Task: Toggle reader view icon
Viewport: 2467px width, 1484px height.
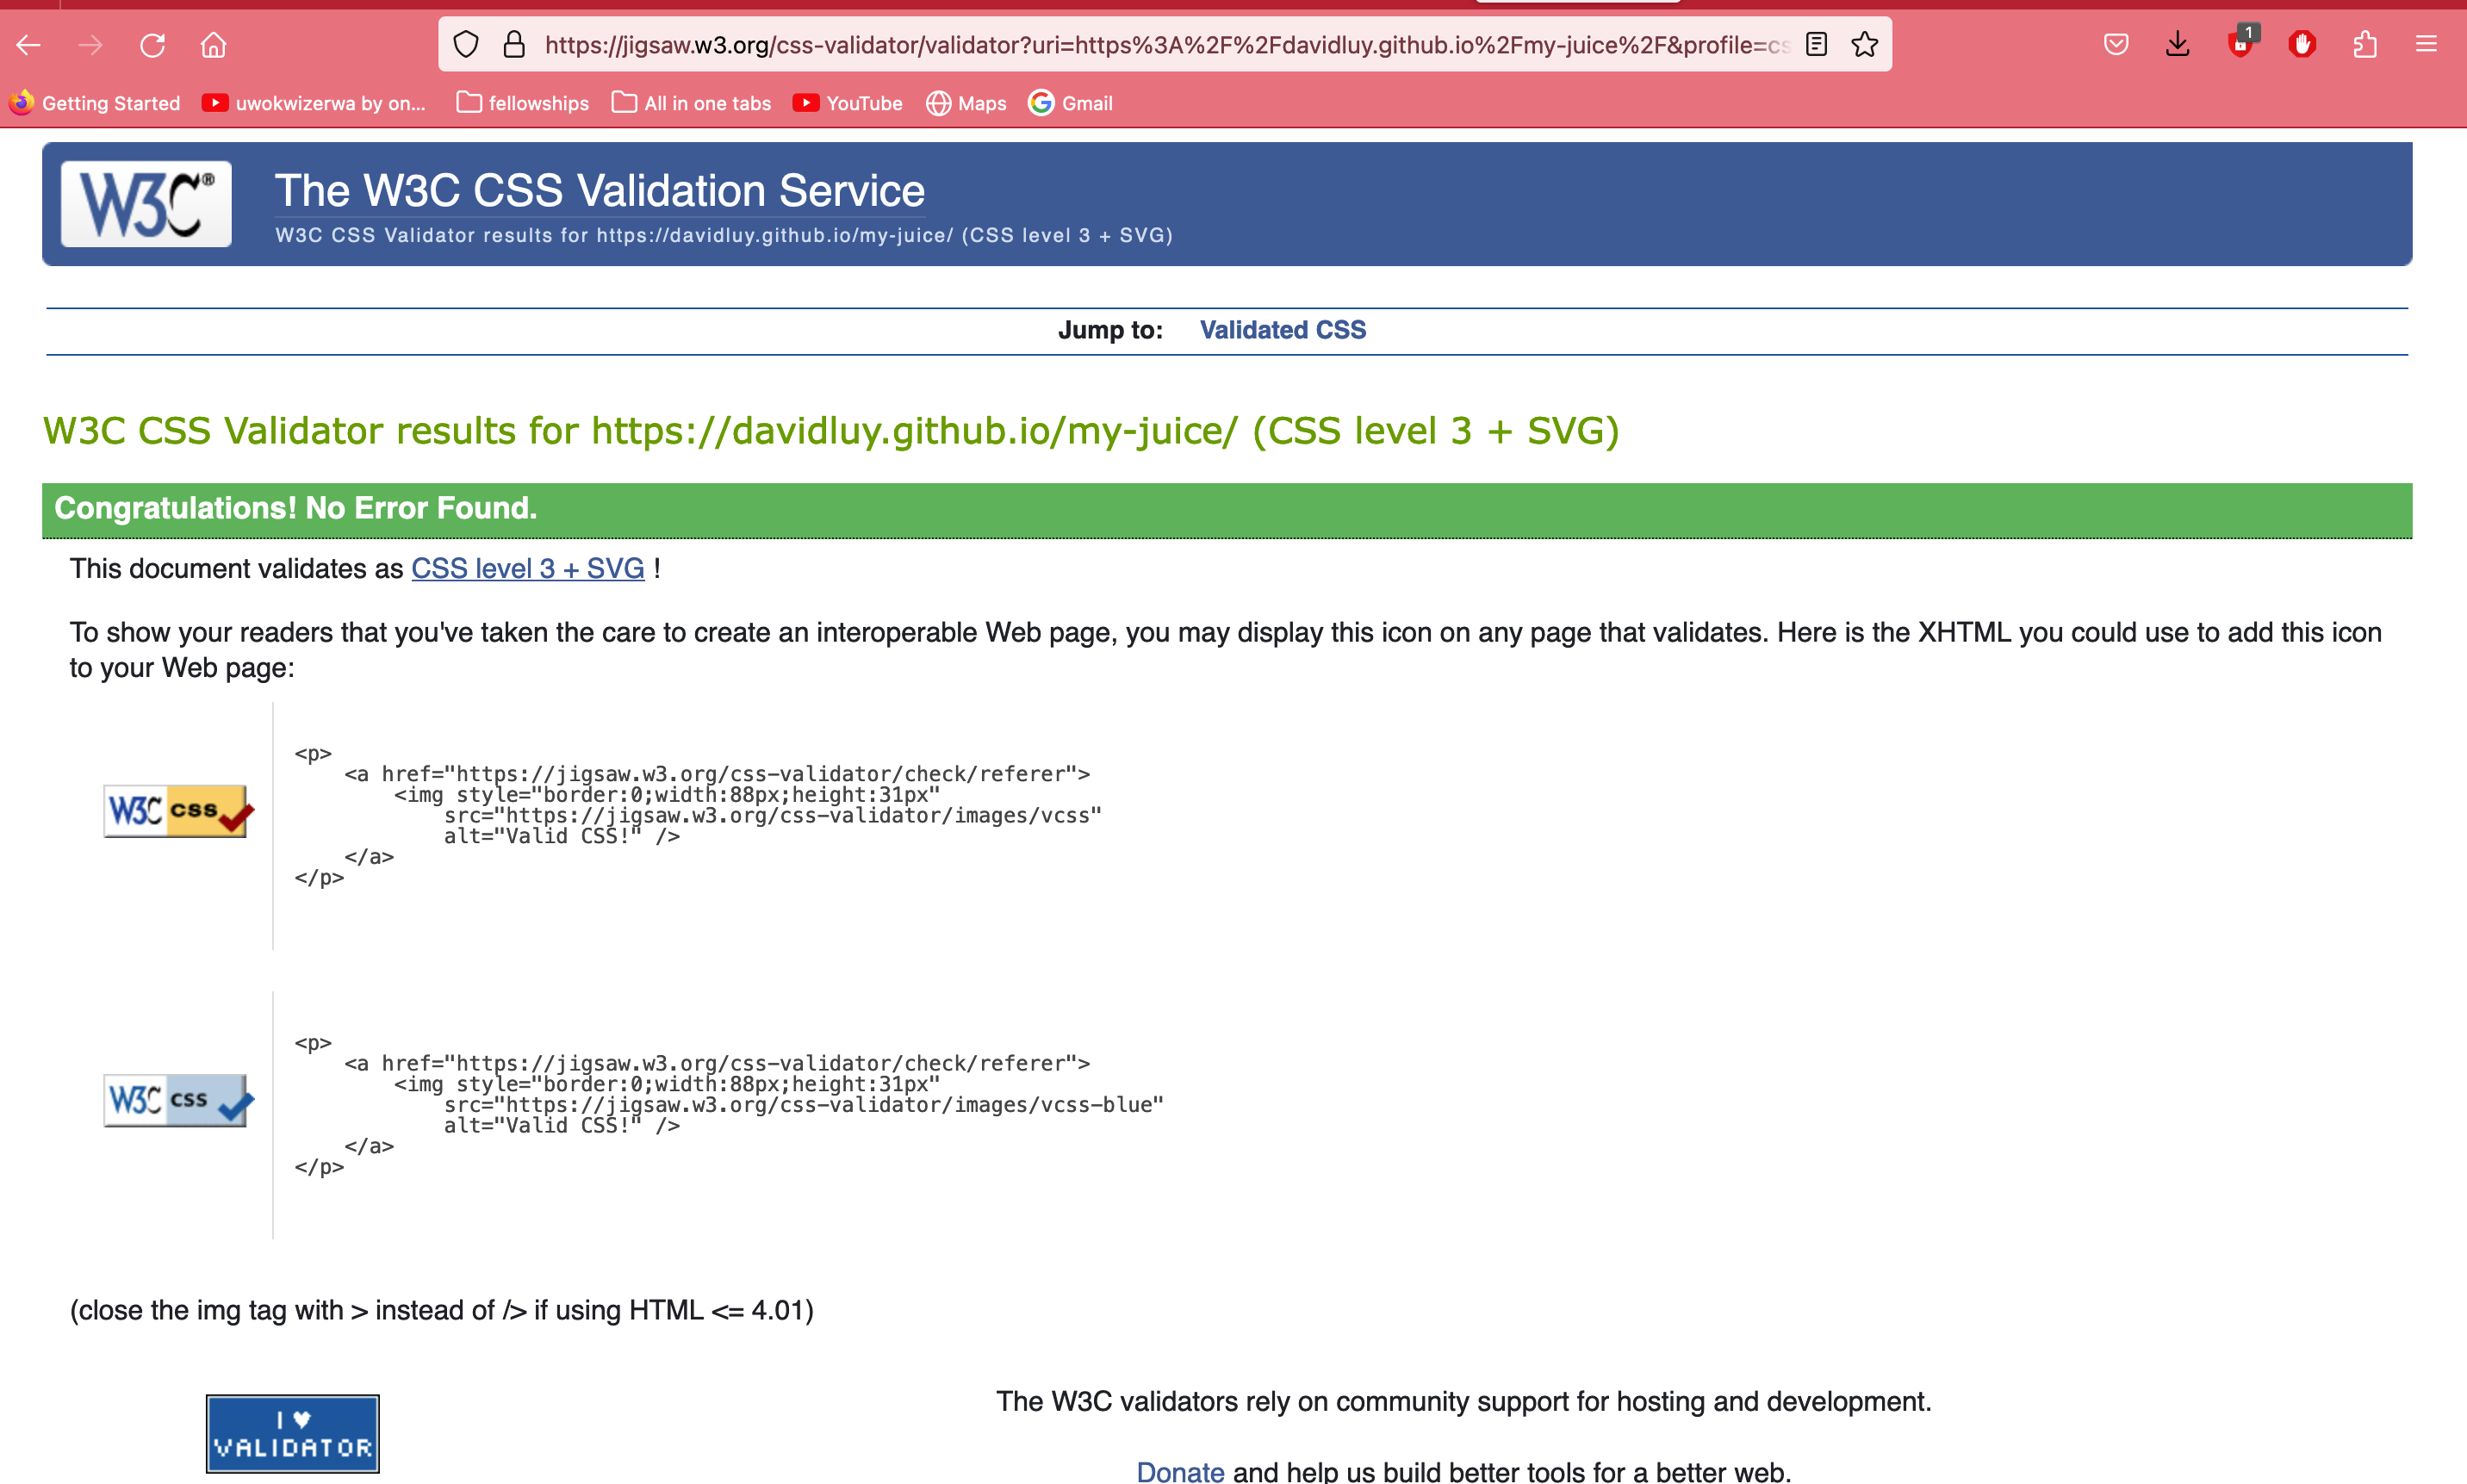Action: [x=1816, y=45]
